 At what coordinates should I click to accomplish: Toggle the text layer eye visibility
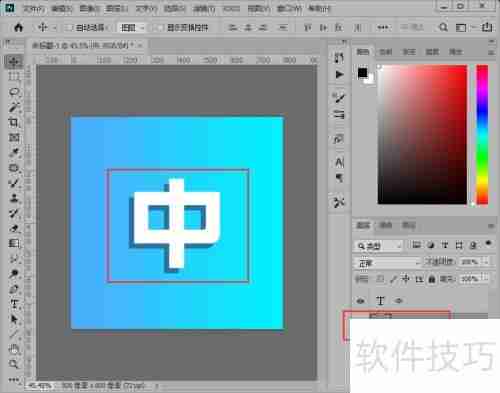(x=360, y=301)
